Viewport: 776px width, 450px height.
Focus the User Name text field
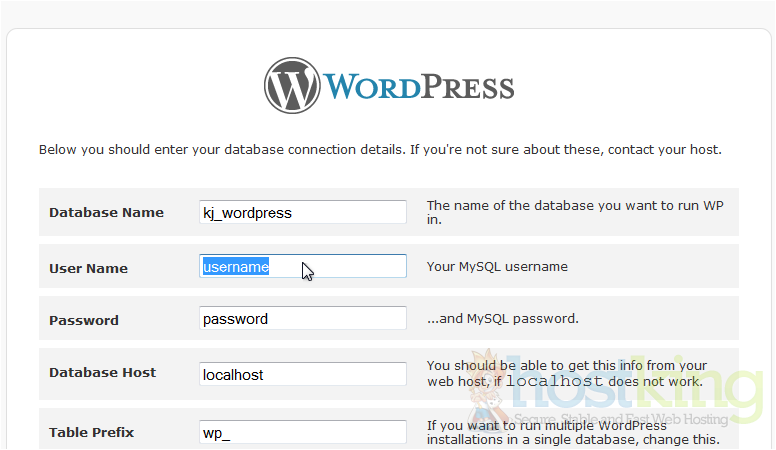pos(303,266)
